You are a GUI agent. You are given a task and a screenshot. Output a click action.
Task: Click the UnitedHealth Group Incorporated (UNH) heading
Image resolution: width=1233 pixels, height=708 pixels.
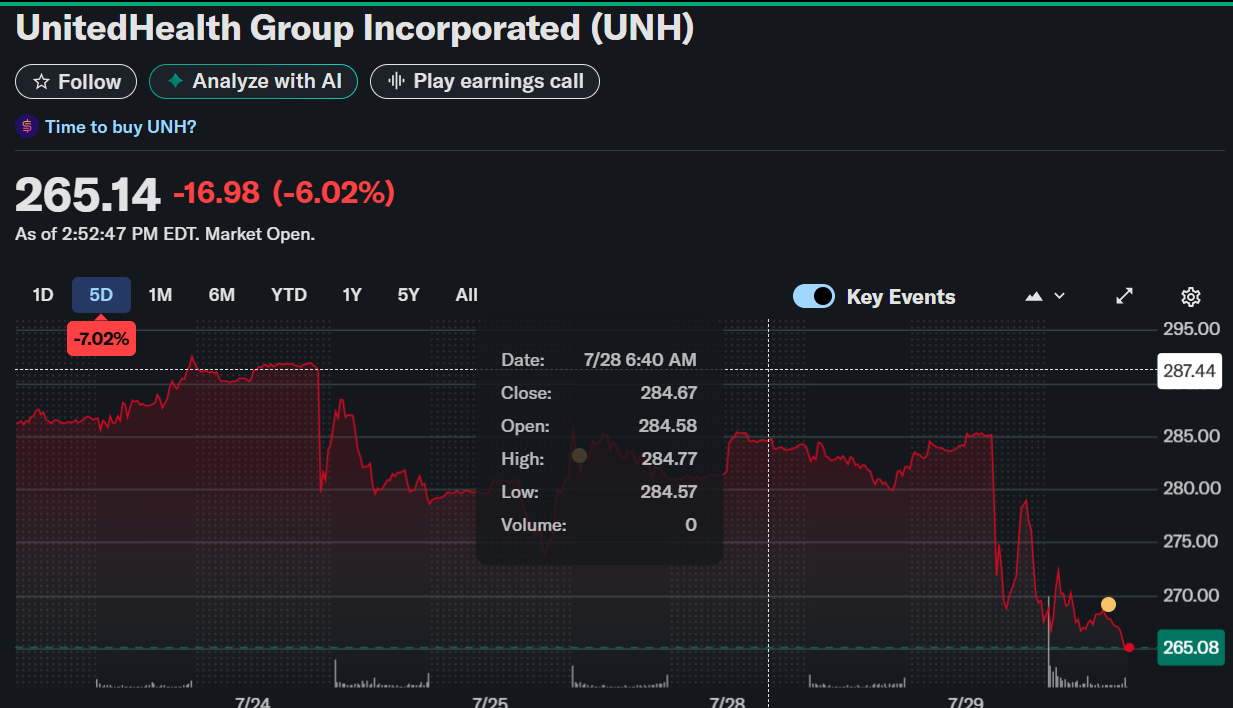click(355, 28)
